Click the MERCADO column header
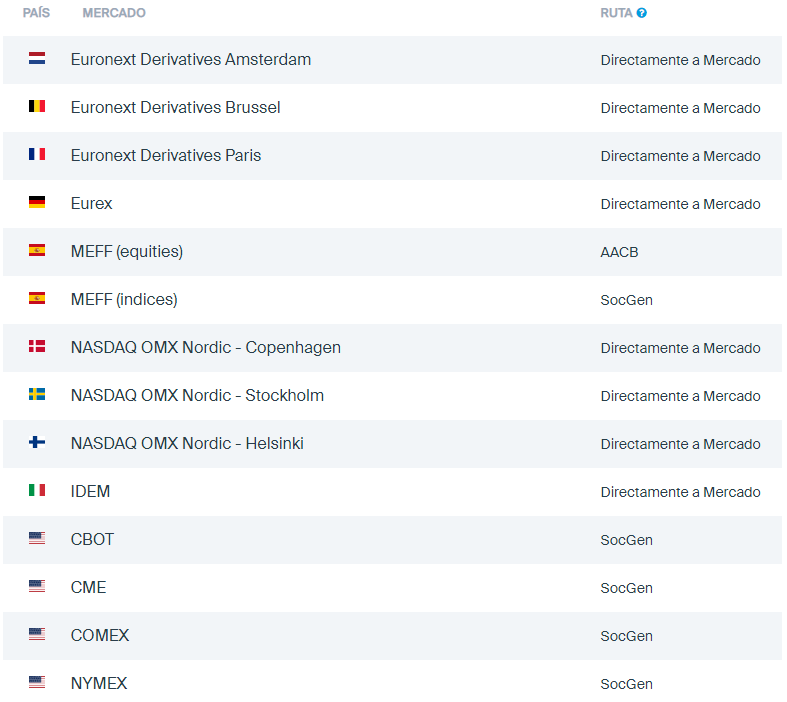 pos(114,13)
